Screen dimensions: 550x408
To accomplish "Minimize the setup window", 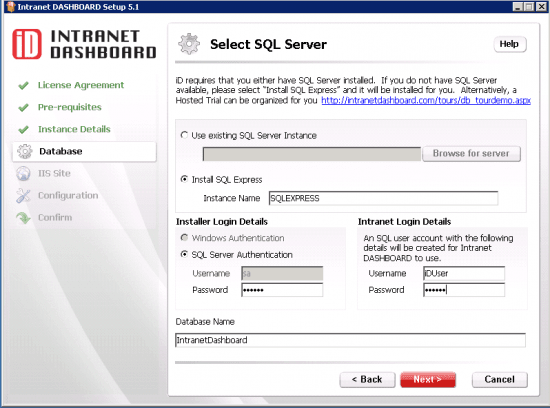I will click(x=518, y=7).
